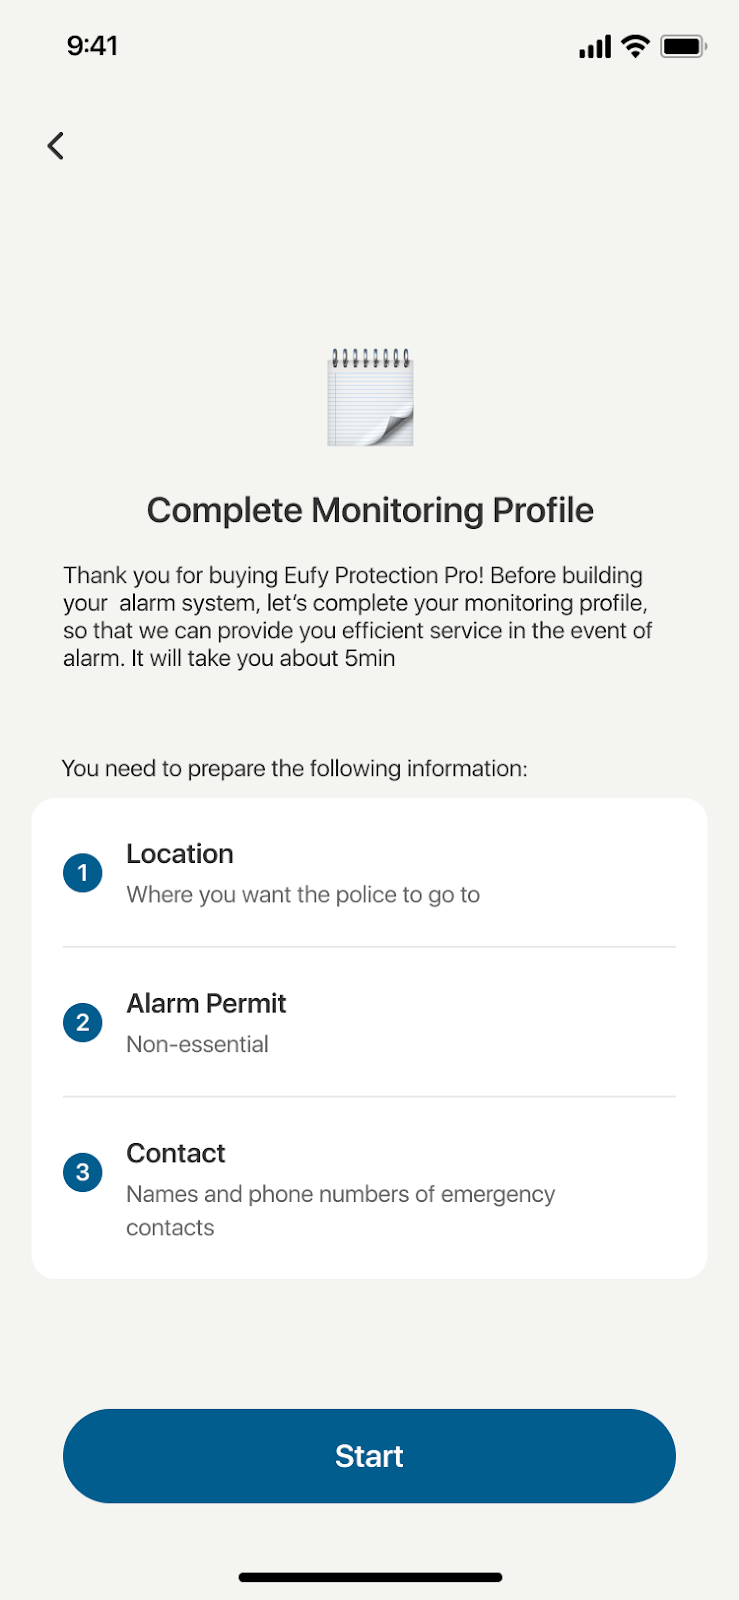Screen dimensions: 739x1600
Task: Select the Contact step title
Action: [x=176, y=1154]
